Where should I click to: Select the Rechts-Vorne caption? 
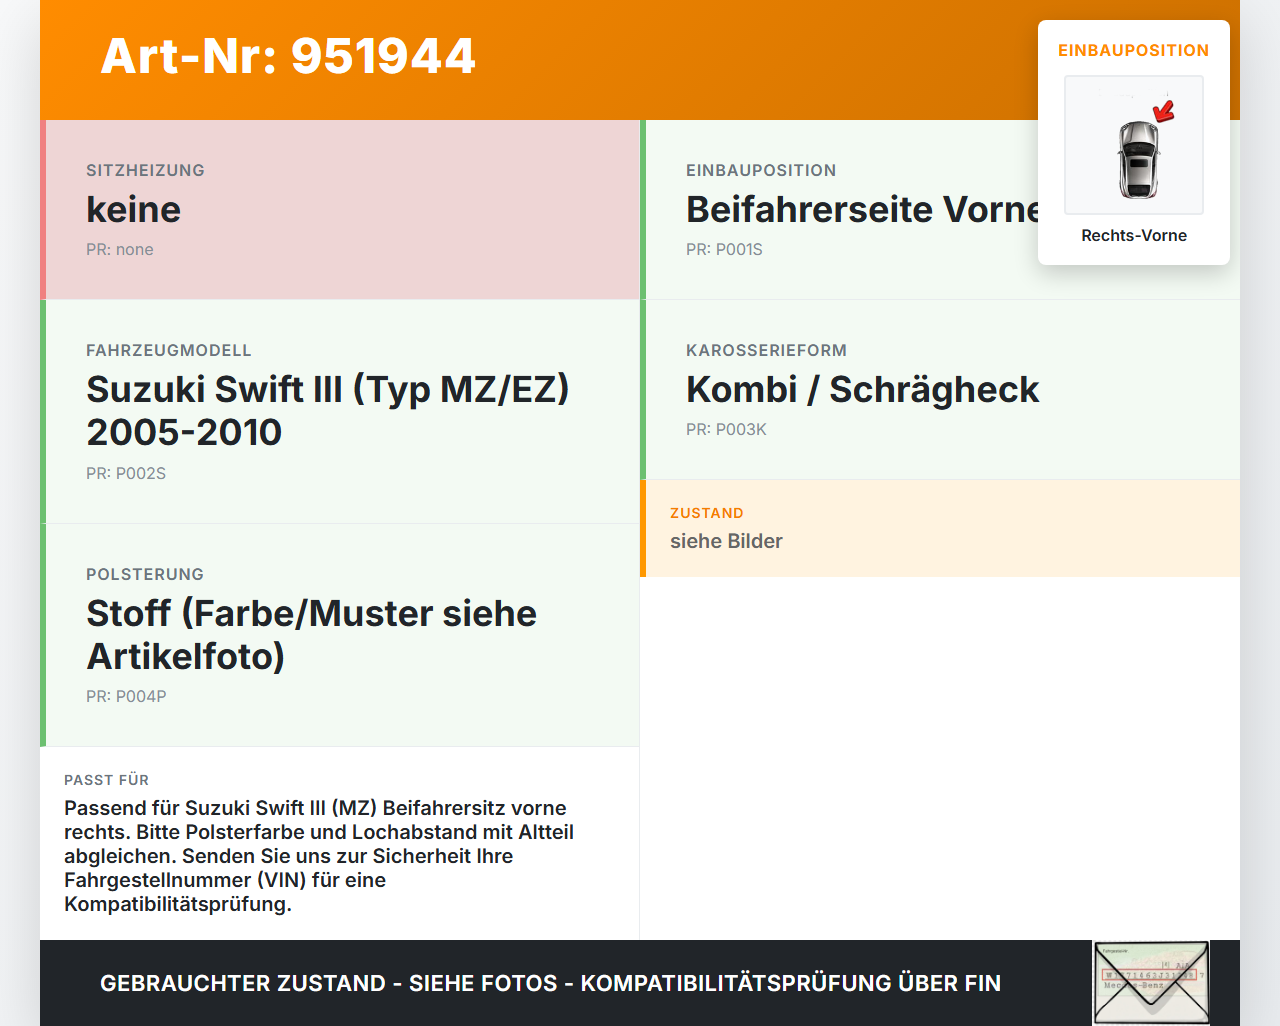[1134, 235]
